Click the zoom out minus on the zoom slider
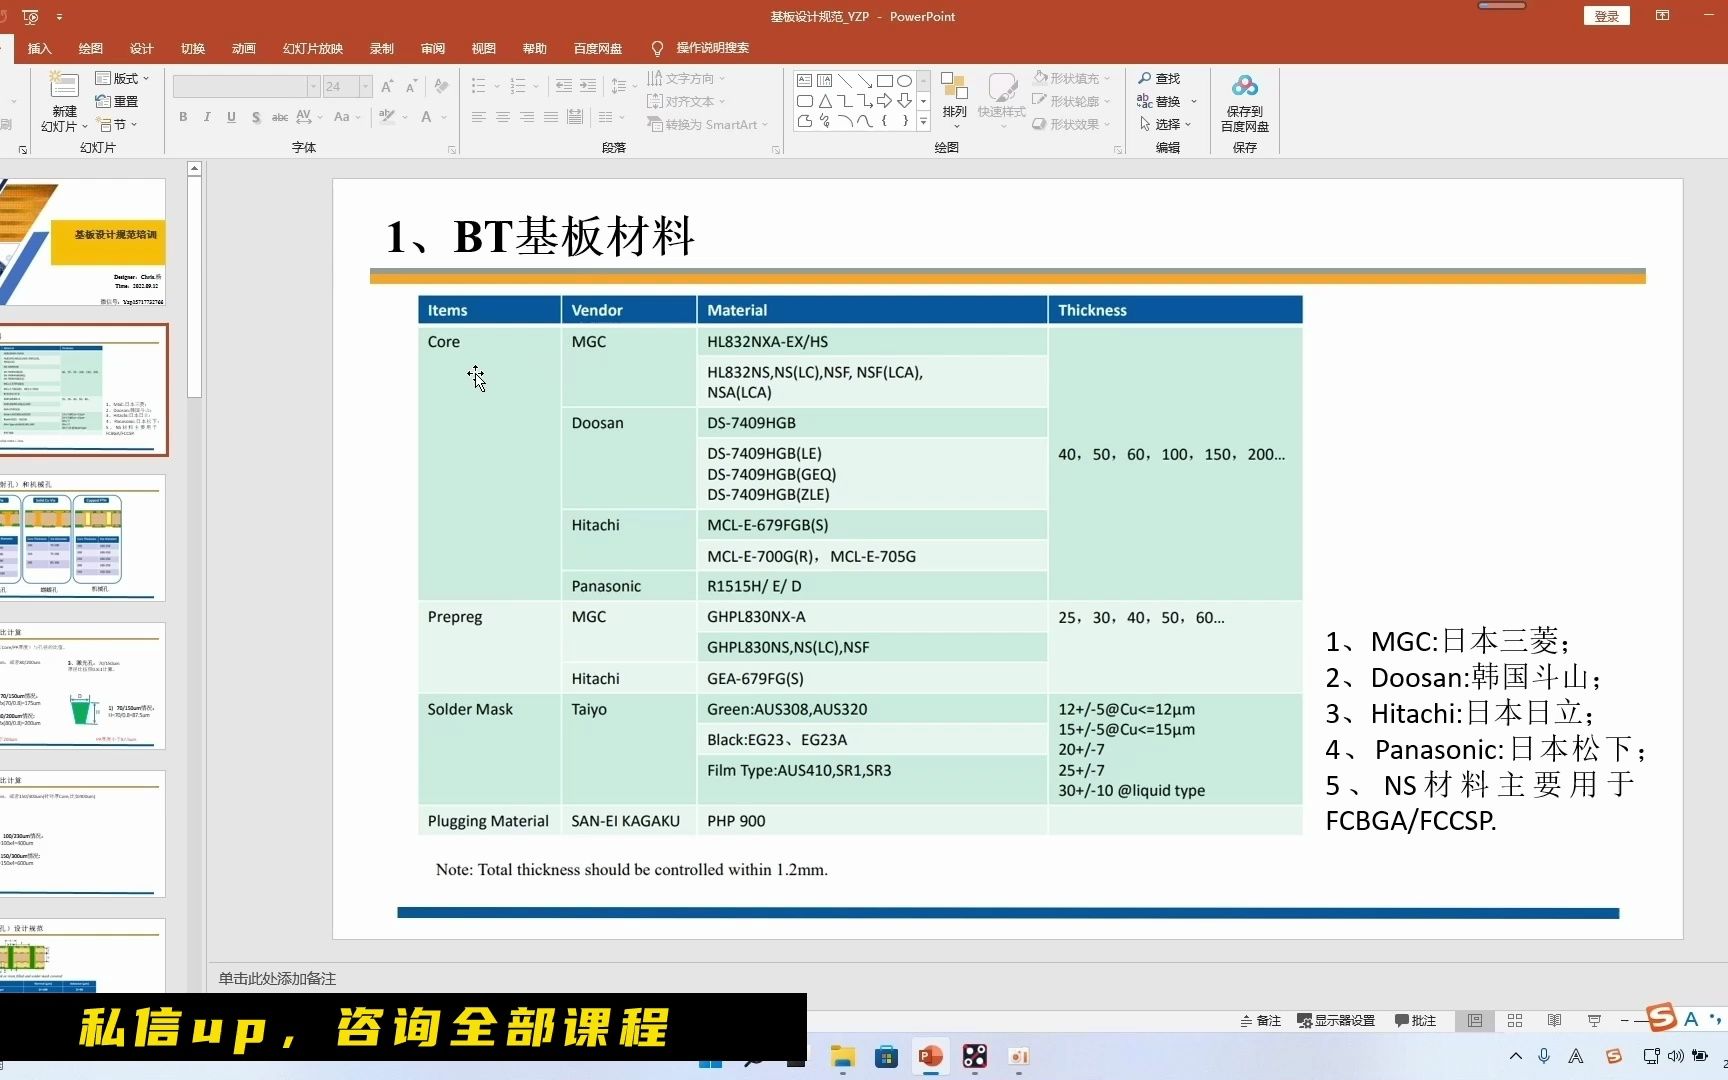Viewport: 1728px width, 1080px height. coord(1625,1020)
